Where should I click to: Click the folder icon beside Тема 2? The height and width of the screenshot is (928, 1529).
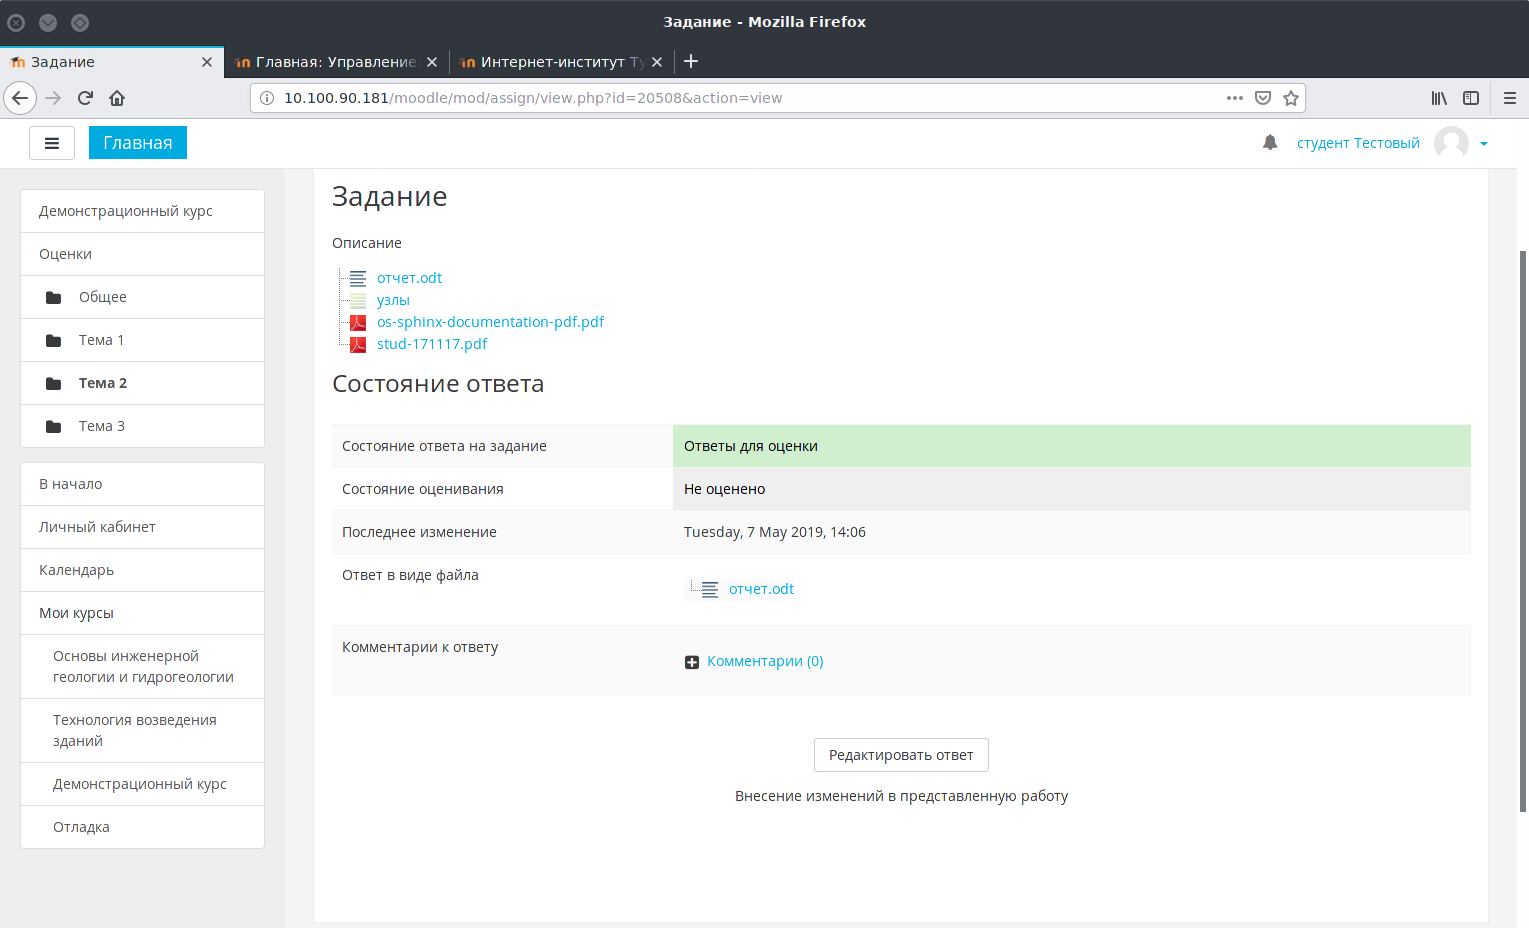(x=54, y=383)
